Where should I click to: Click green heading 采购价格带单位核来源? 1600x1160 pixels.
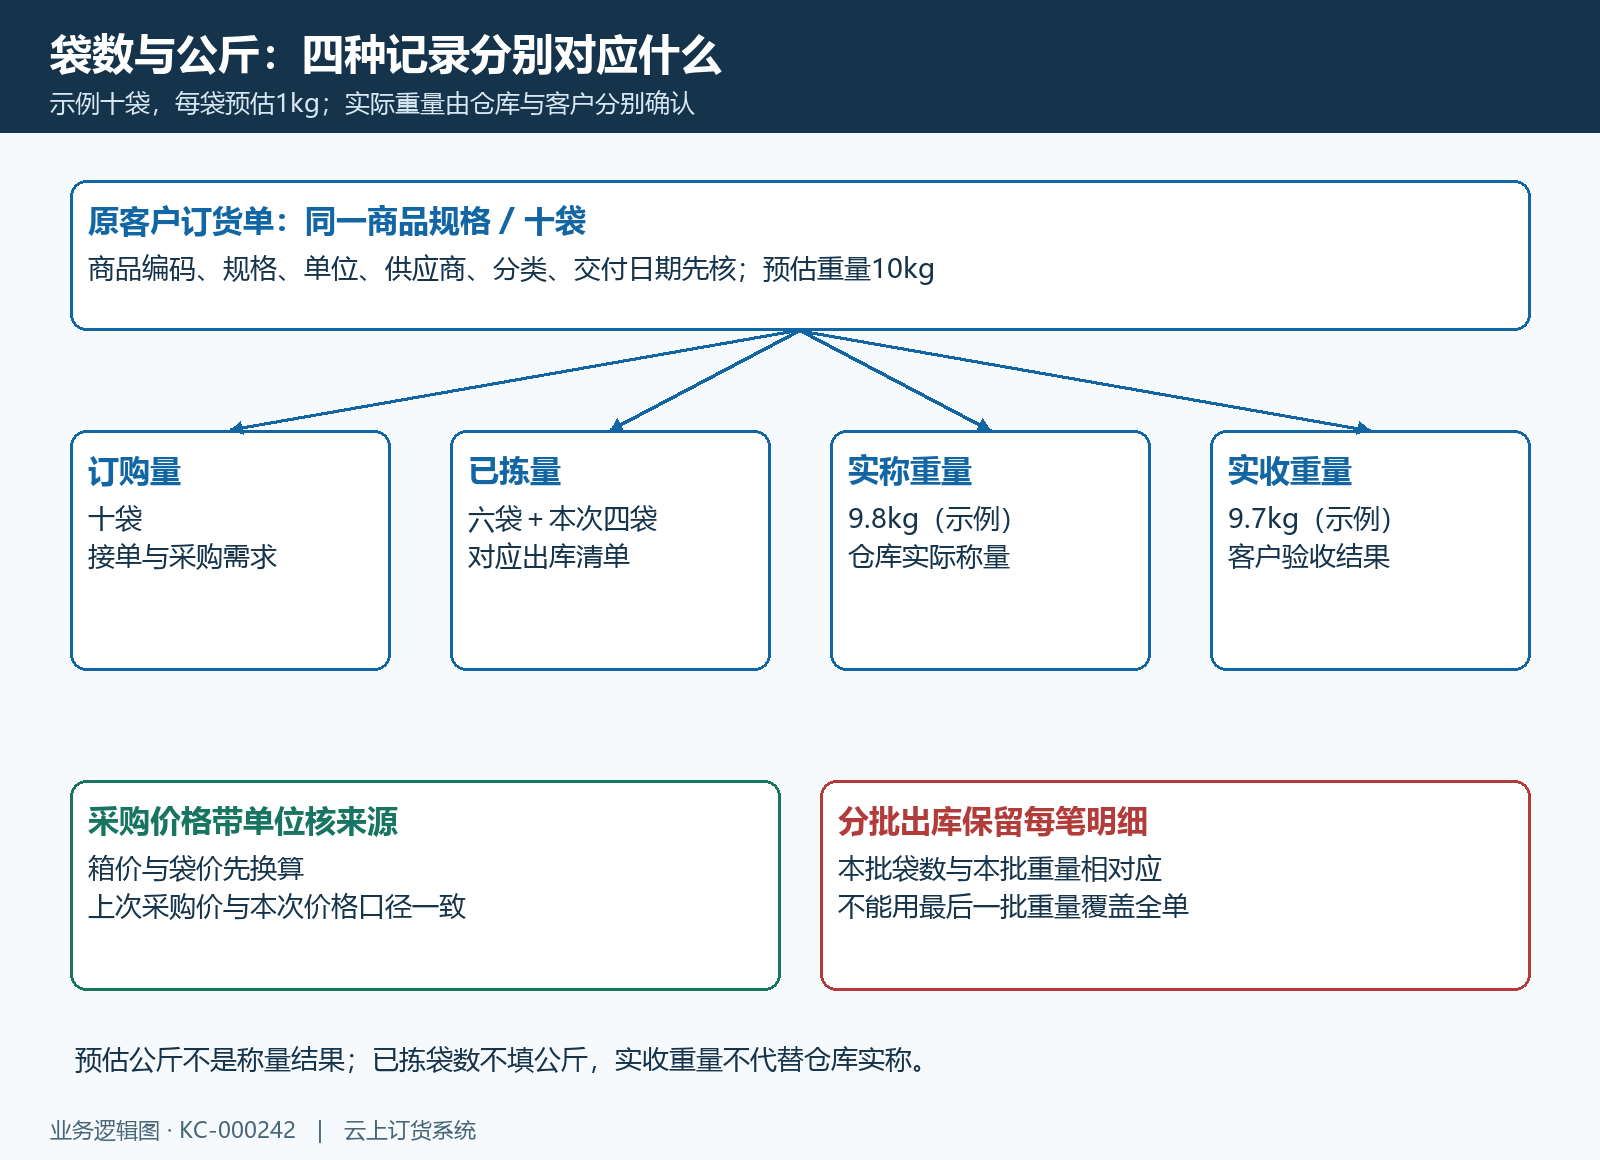click(243, 821)
